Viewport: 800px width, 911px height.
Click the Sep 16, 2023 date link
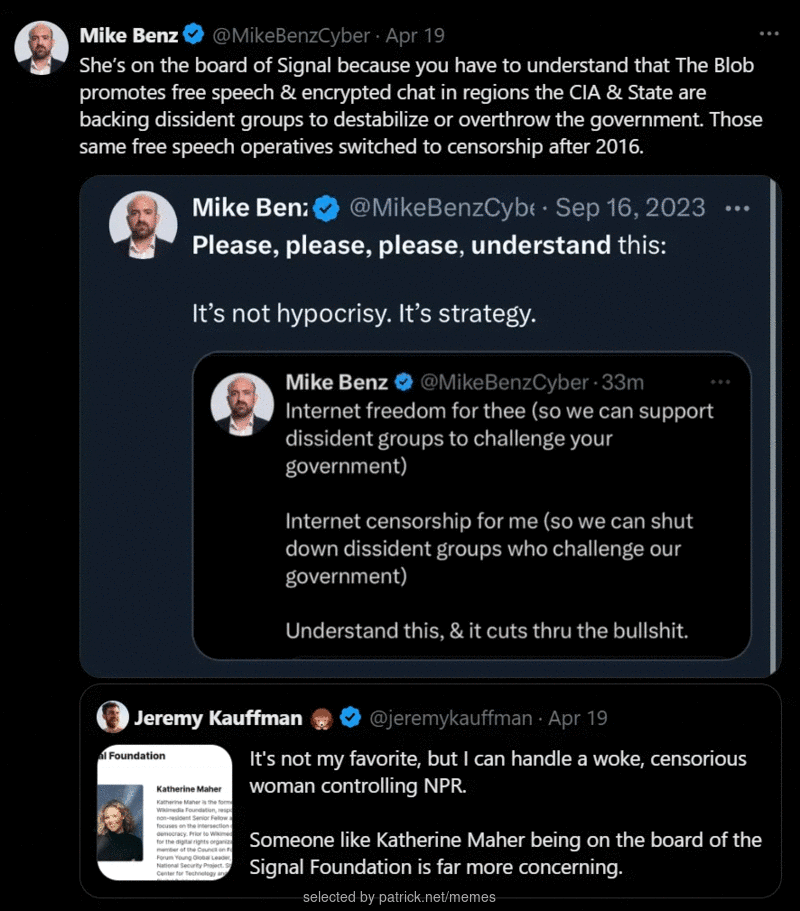[x=630, y=207]
